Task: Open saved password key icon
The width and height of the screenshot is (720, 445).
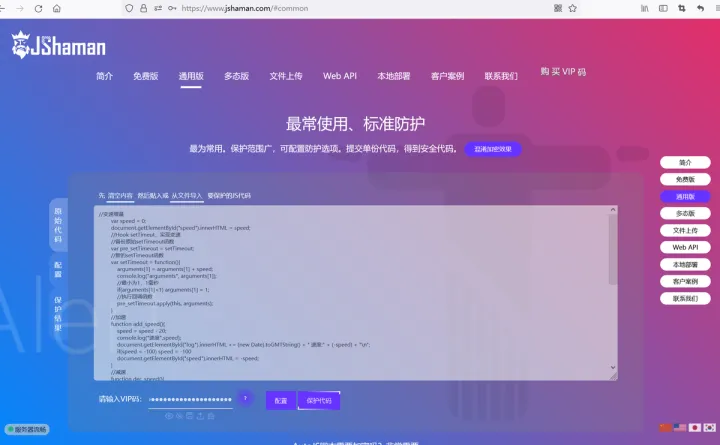Action: click(172, 8)
